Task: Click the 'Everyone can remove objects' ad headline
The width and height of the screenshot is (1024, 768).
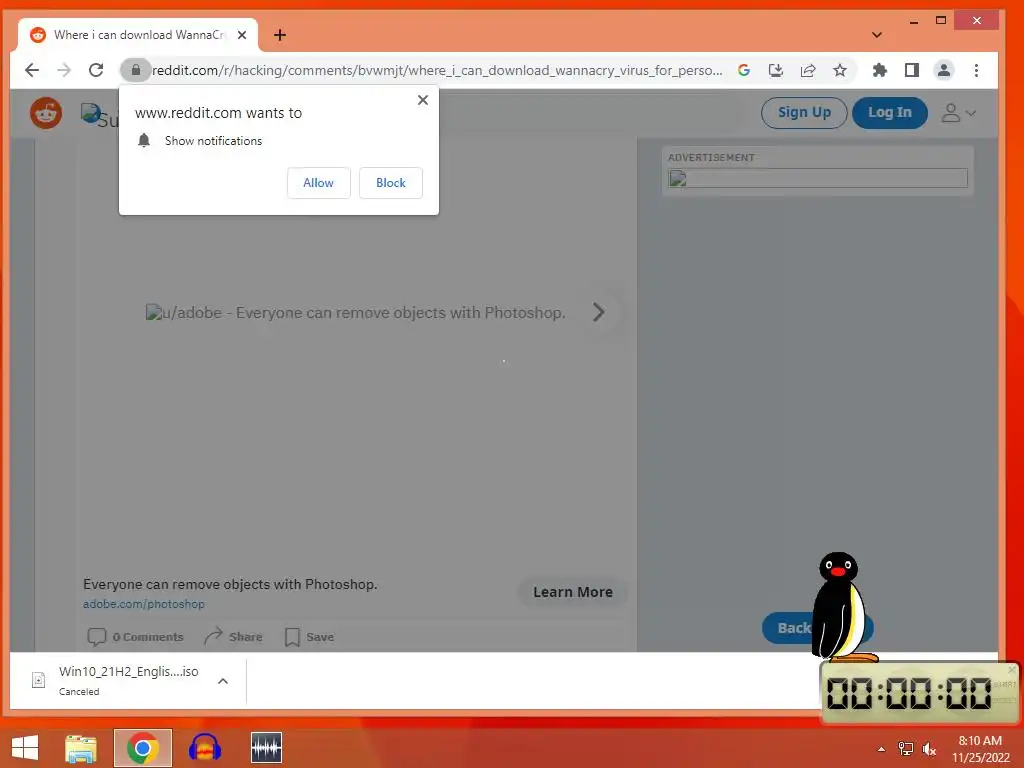Action: tap(230, 584)
